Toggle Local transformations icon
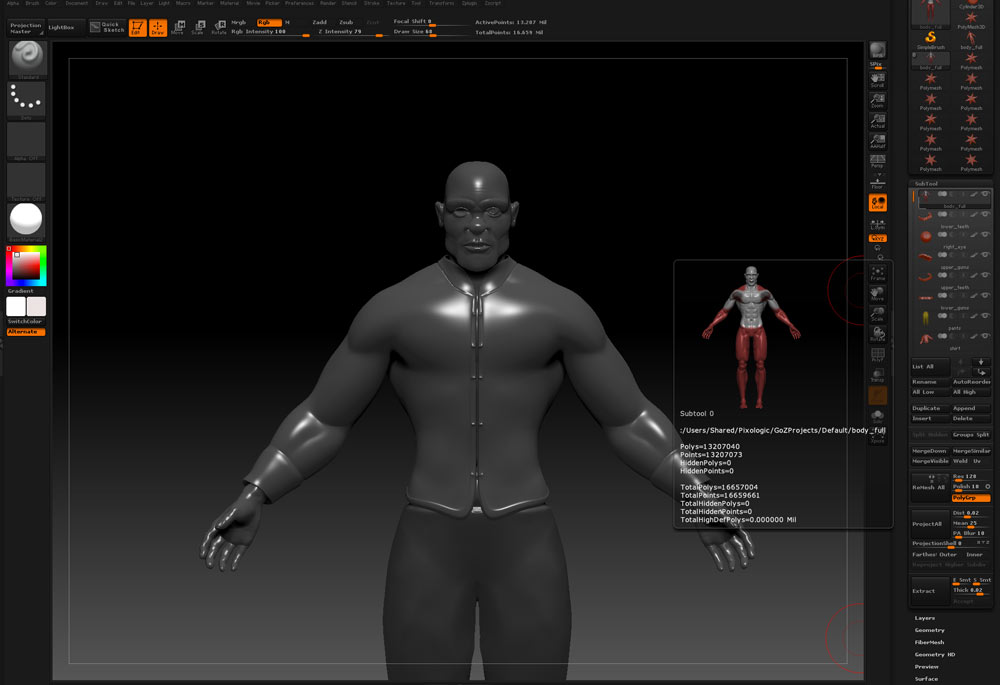1000x685 pixels. [878, 202]
